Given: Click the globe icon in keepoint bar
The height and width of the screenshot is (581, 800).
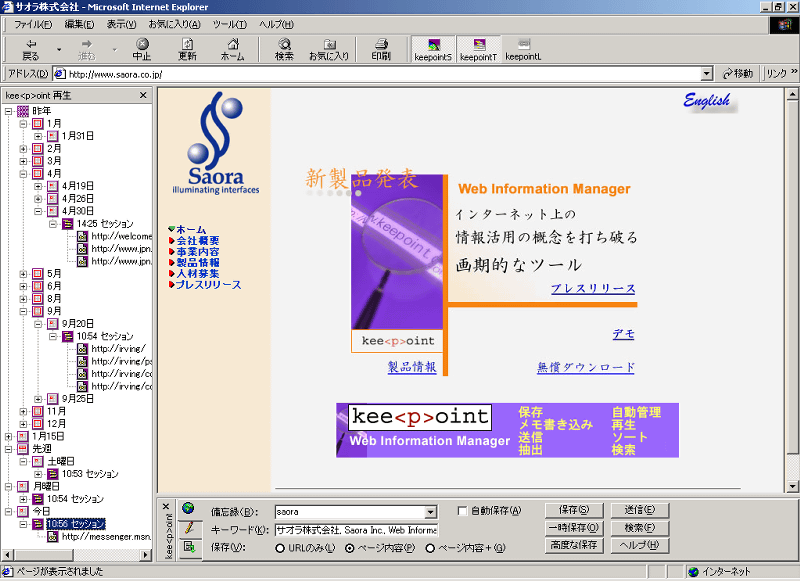Looking at the screenshot, I should click(188, 508).
